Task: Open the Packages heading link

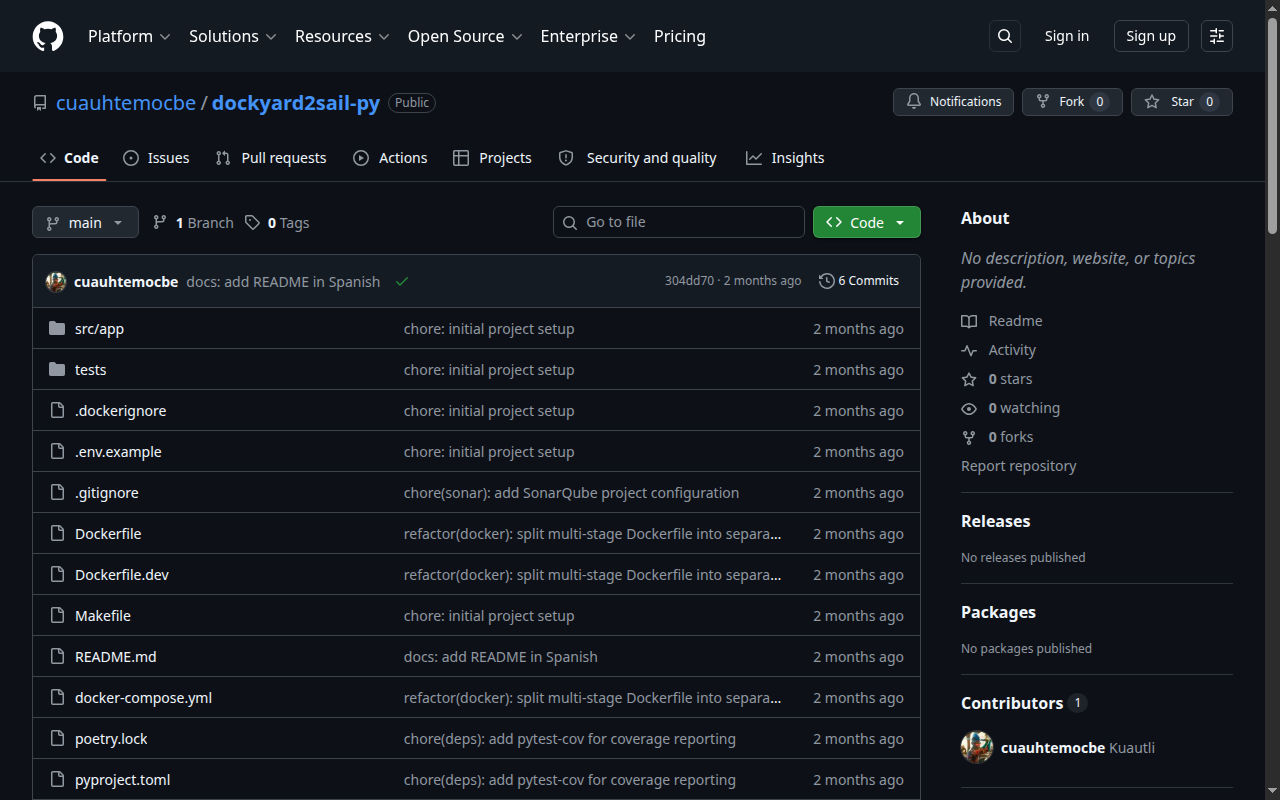Action: pos(998,612)
